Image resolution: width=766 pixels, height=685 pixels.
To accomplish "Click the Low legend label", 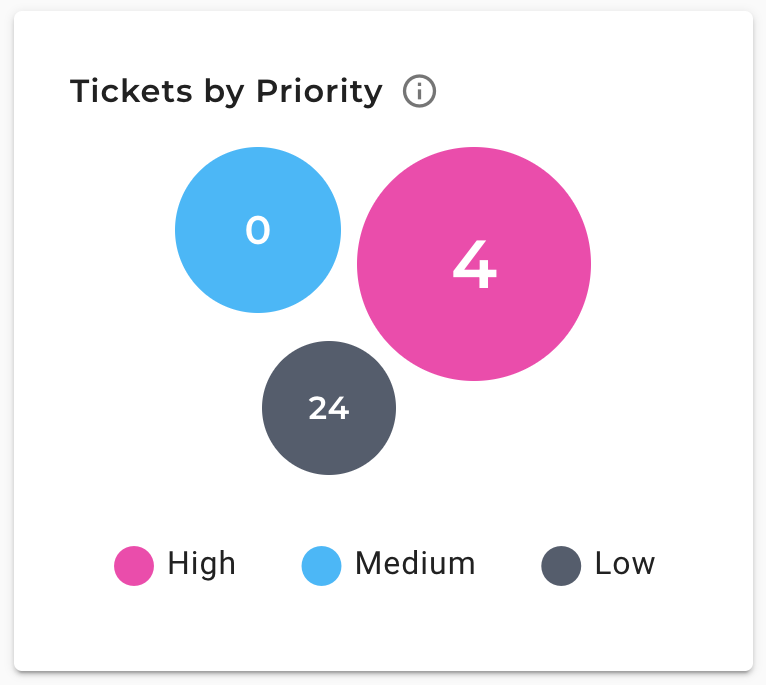I will click(625, 563).
